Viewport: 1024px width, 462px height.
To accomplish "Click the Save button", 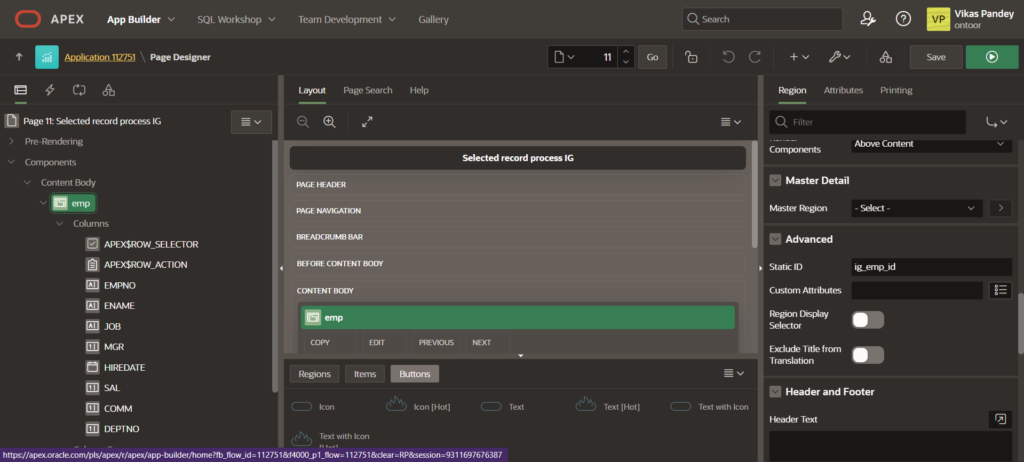I will pyautogui.click(x=935, y=57).
